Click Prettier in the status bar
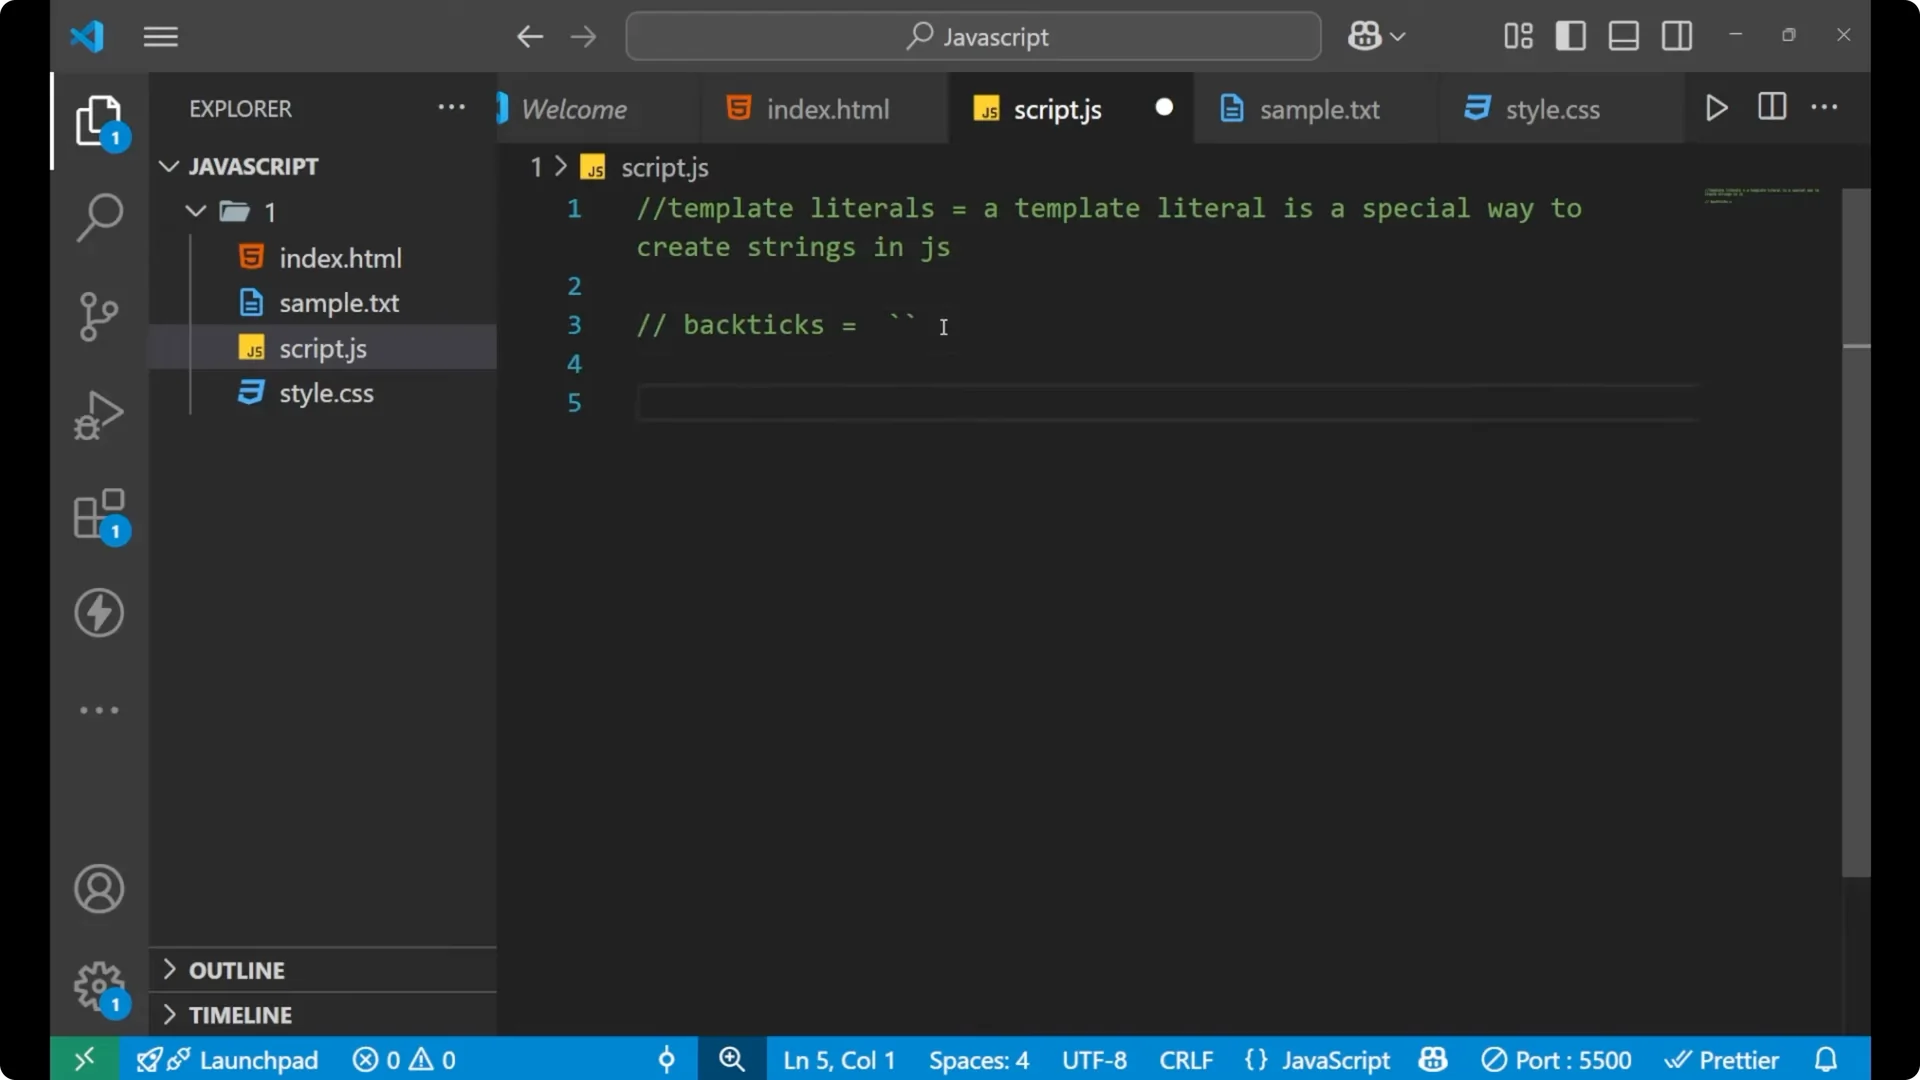 click(x=1723, y=1059)
